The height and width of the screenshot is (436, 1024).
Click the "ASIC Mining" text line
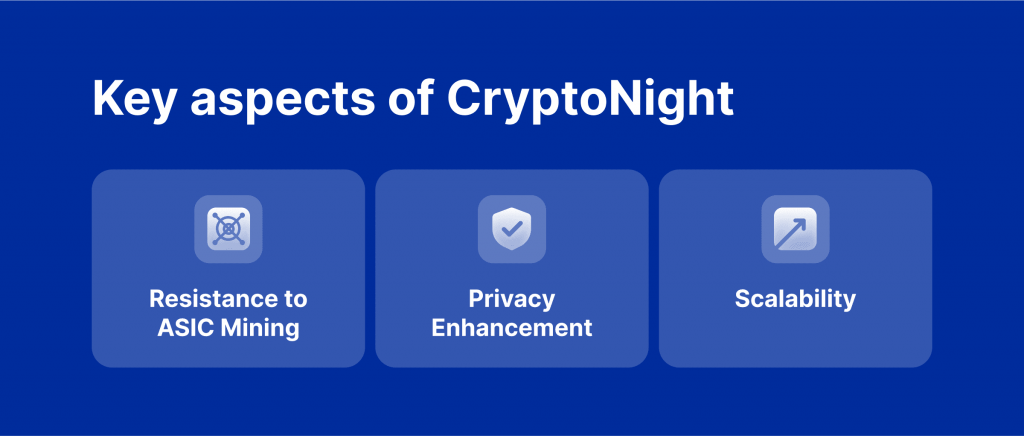[228, 327]
